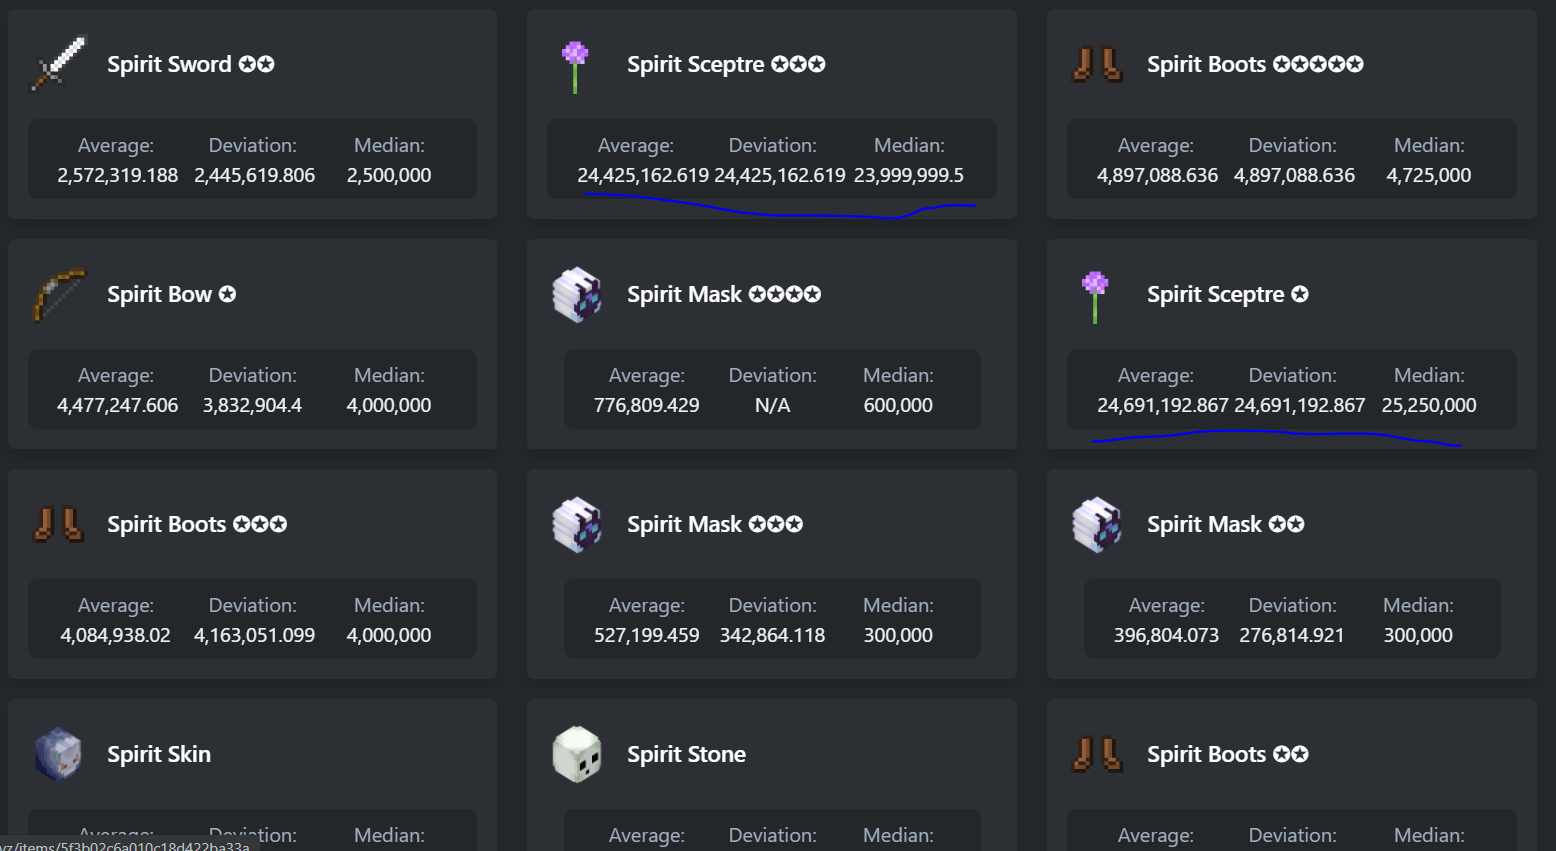Viewport: 1556px width, 851px height.
Task: Open the Spirit Skin icon
Action: [58, 754]
